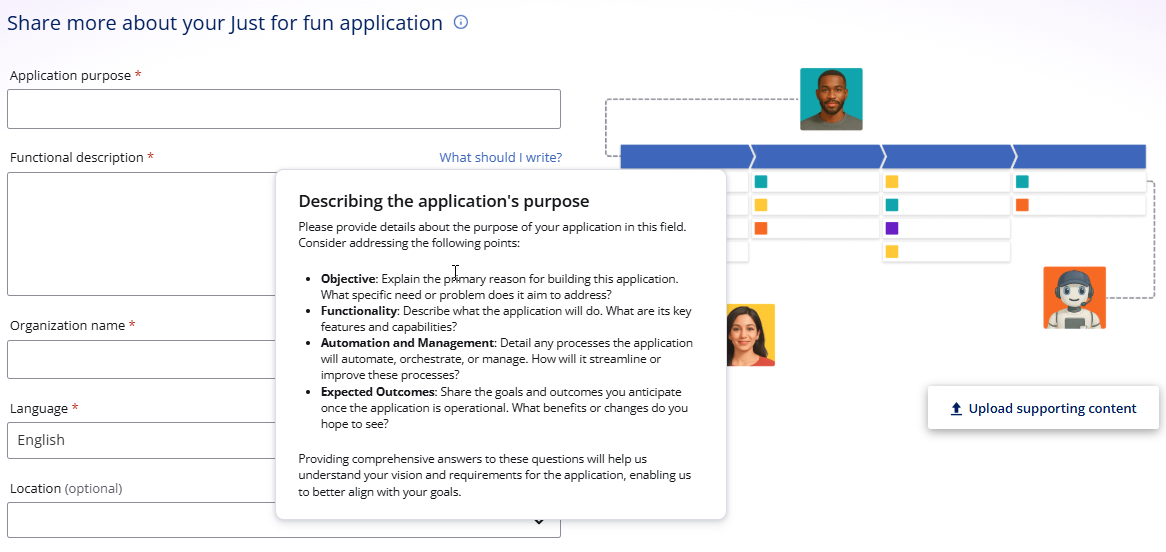Select the last blue stage chevron
This screenshot has height=552, width=1166.
tap(1080, 156)
